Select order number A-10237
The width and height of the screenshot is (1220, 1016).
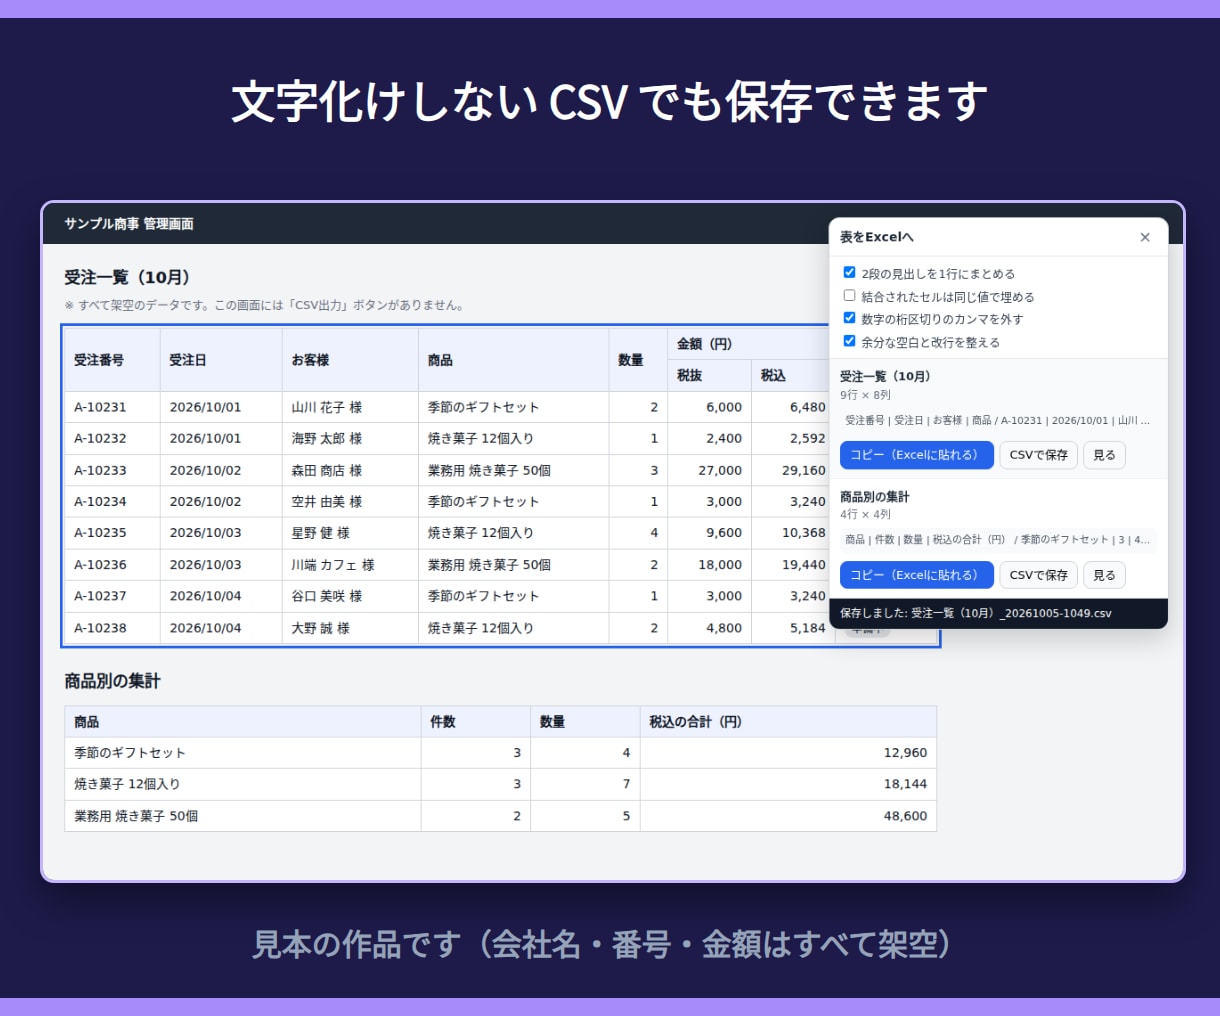[100, 596]
